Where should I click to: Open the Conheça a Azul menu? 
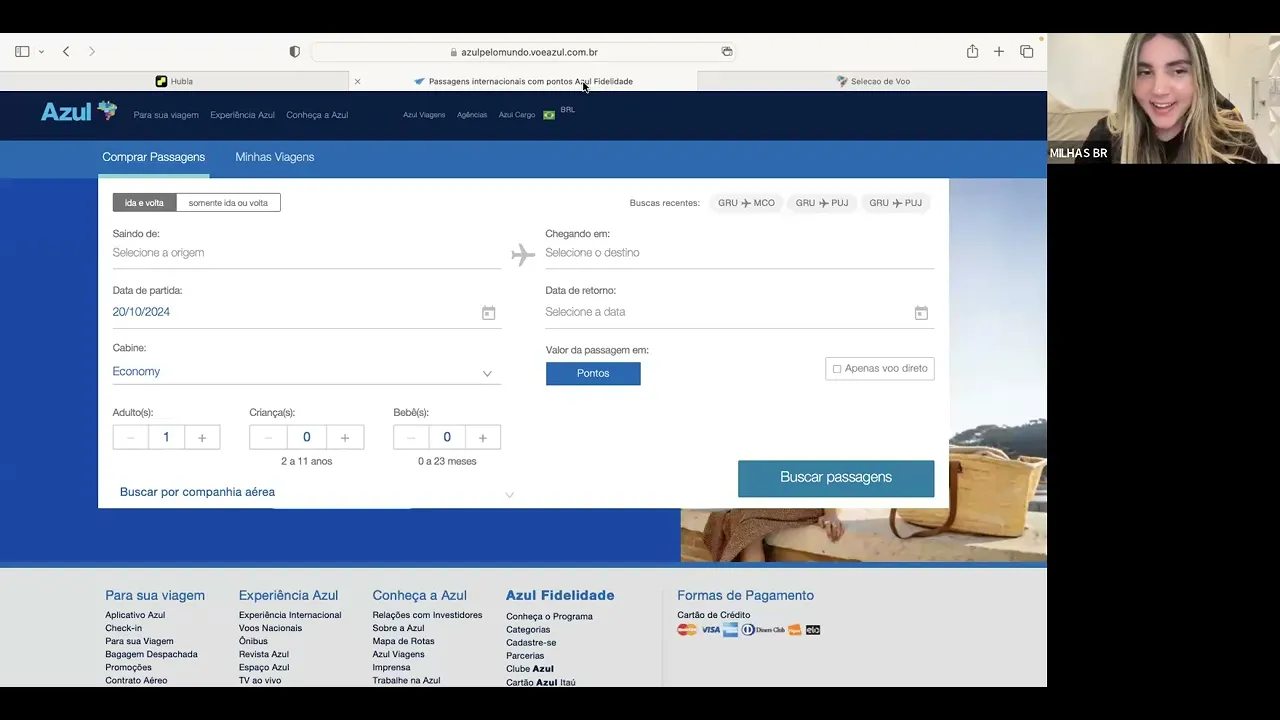click(317, 115)
